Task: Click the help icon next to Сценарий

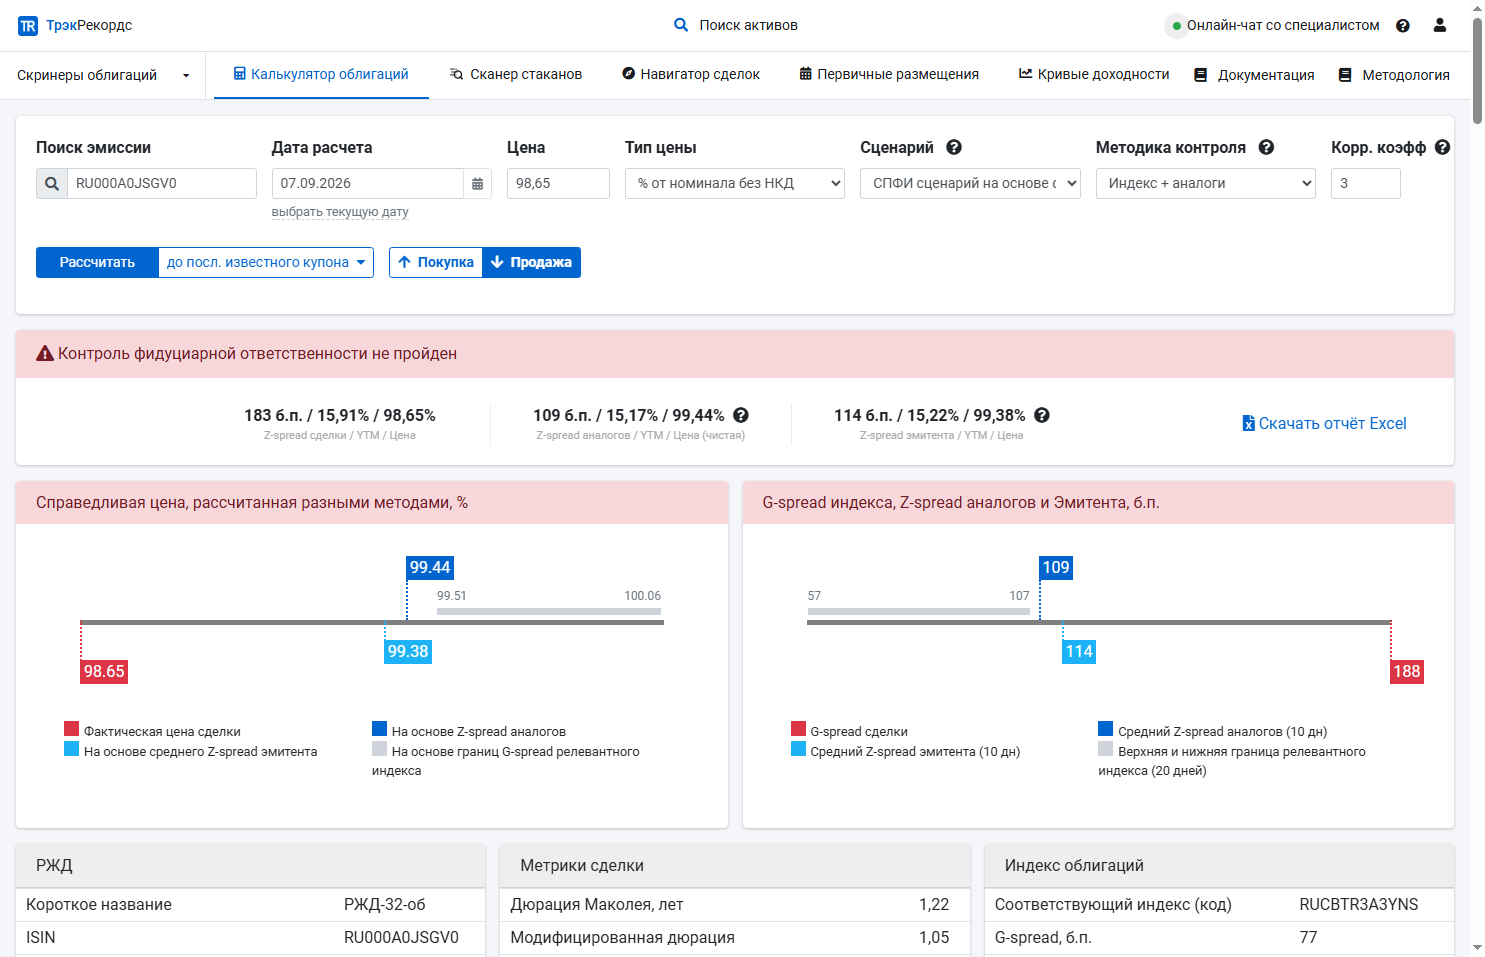Action: (x=954, y=147)
